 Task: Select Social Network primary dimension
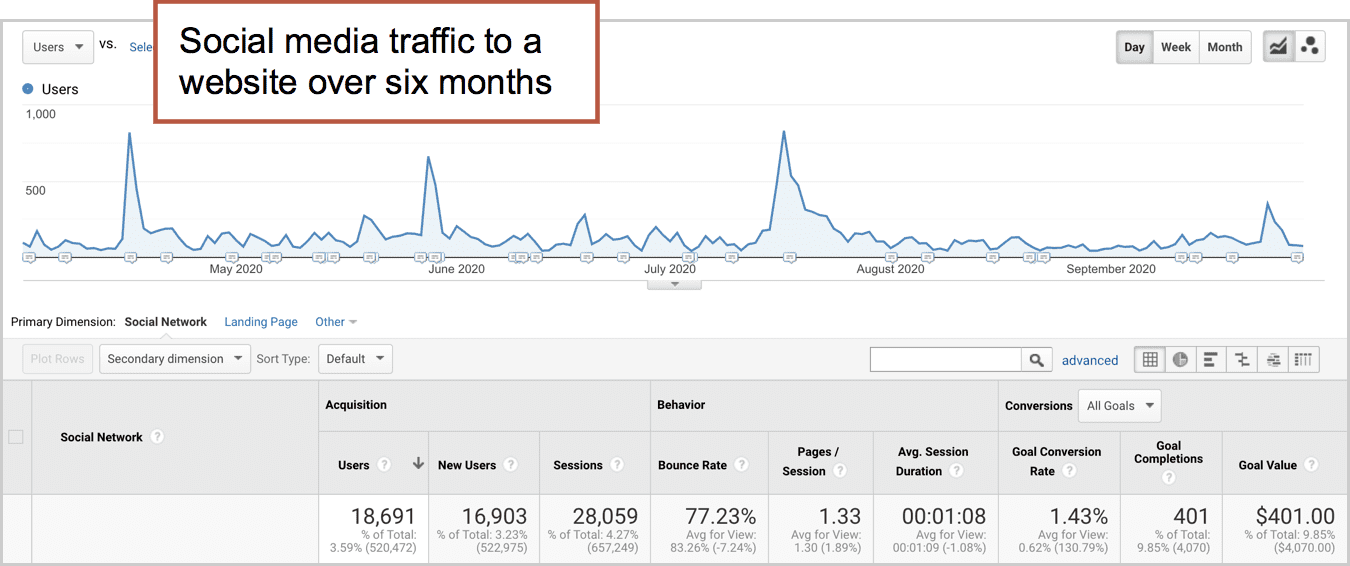pyautogui.click(x=166, y=322)
